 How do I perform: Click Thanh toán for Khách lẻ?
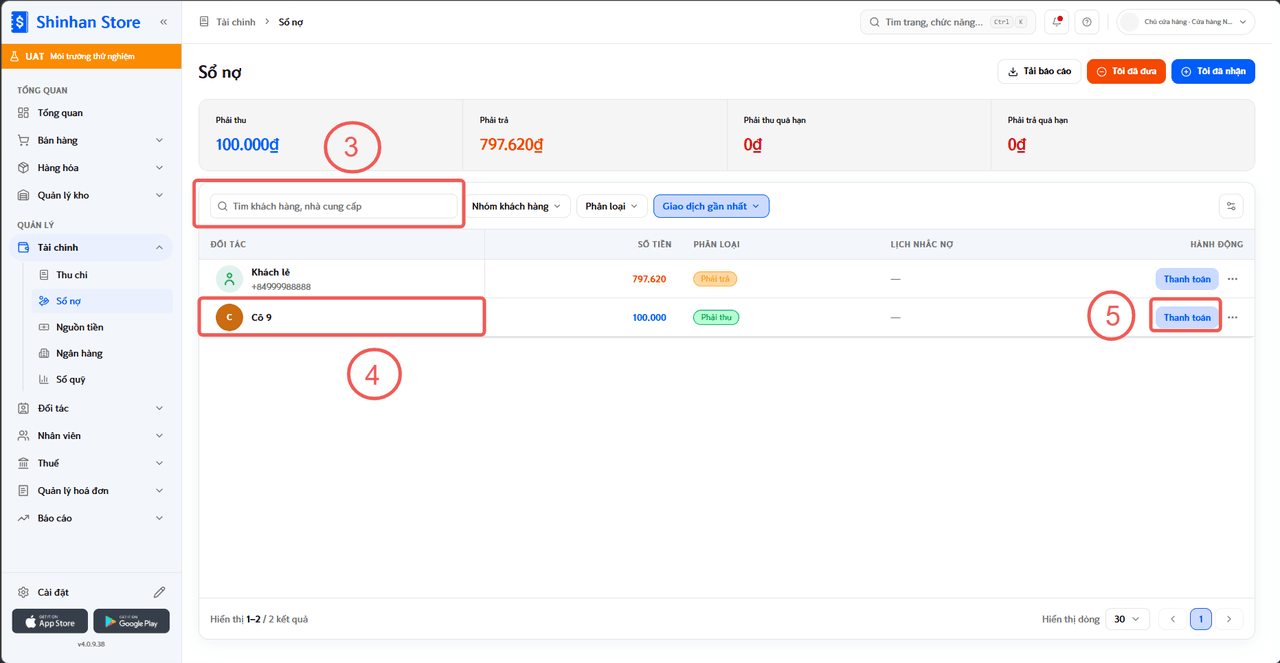1187,279
